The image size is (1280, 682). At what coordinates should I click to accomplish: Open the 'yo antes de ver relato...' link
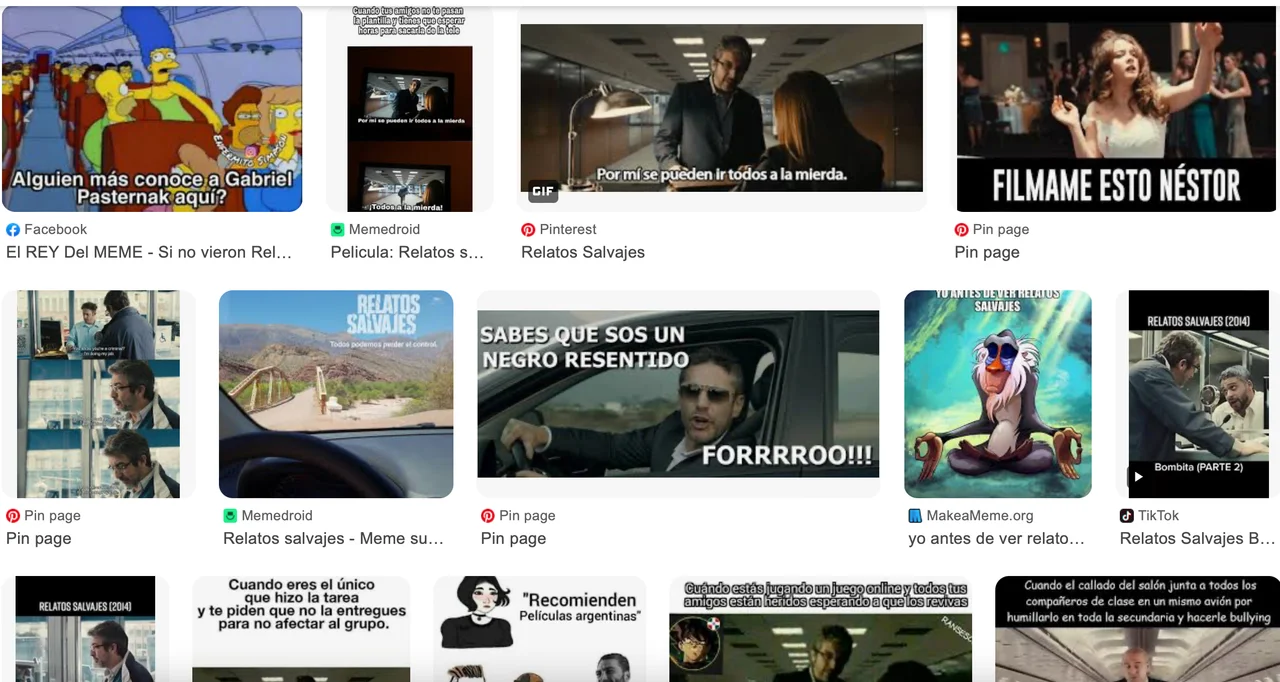996,538
